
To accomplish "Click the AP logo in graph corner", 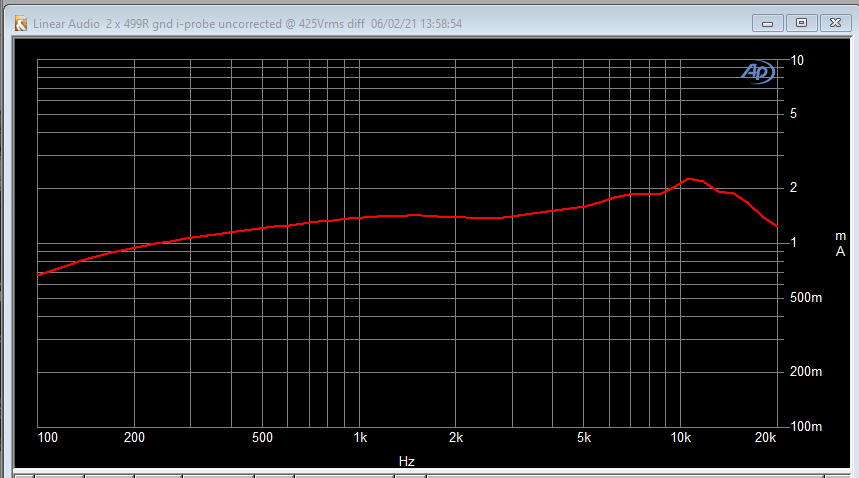I will (758, 72).
